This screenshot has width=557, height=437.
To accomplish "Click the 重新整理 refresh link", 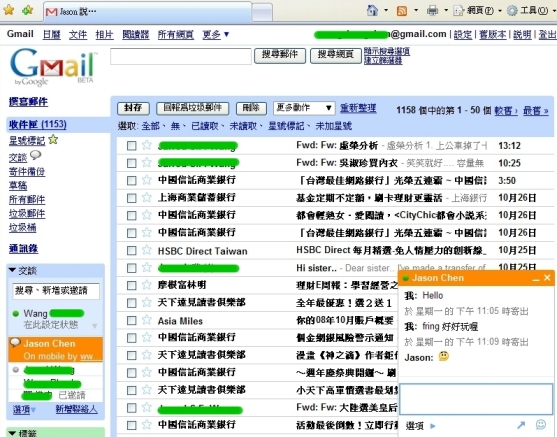I will 358,108.
